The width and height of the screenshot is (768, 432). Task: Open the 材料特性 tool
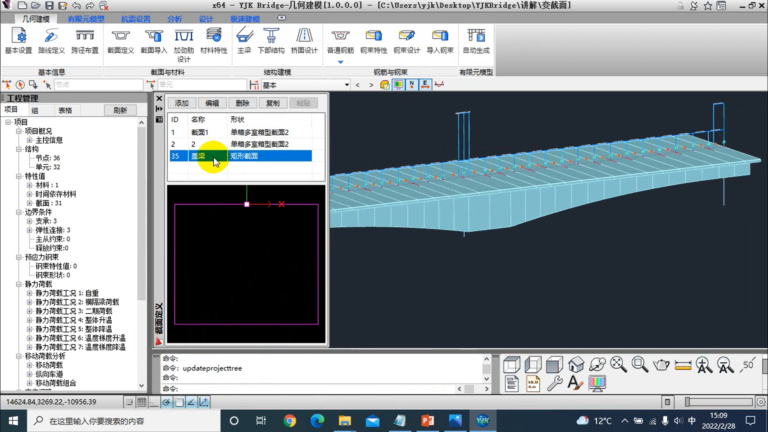(214, 41)
